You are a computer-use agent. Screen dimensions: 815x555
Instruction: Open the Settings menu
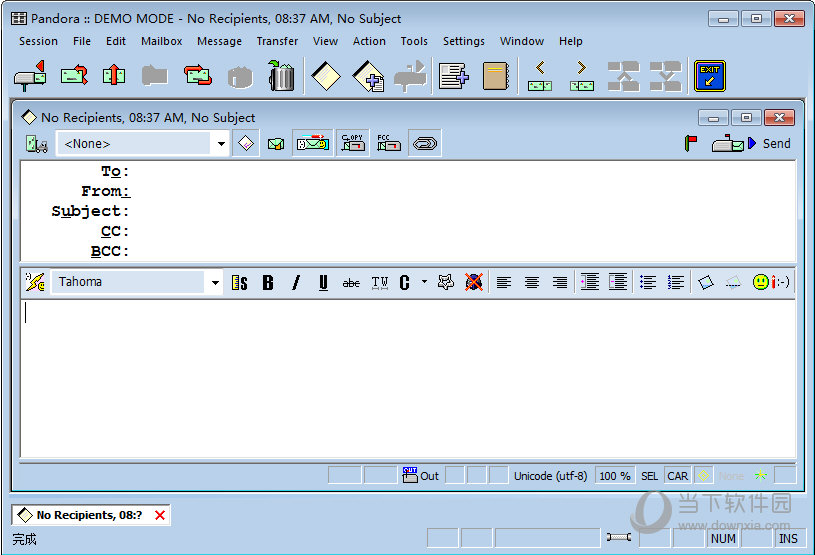tap(464, 41)
